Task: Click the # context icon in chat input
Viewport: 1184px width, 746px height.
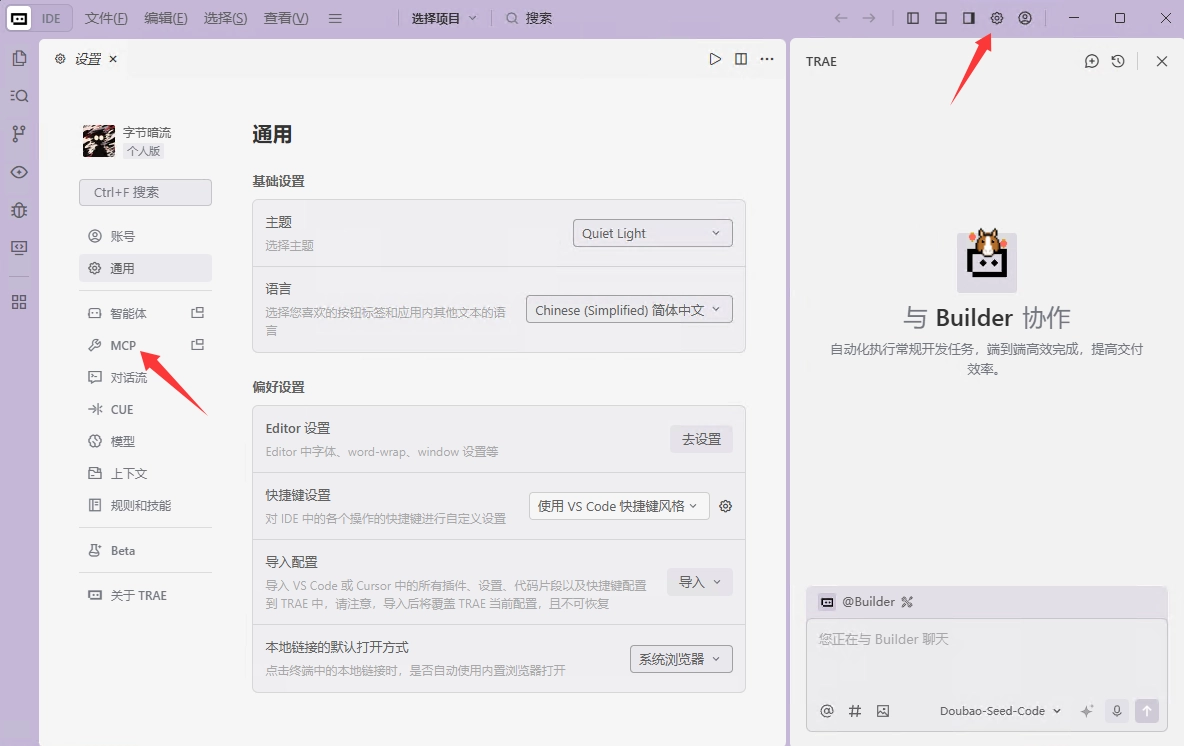Action: [855, 711]
